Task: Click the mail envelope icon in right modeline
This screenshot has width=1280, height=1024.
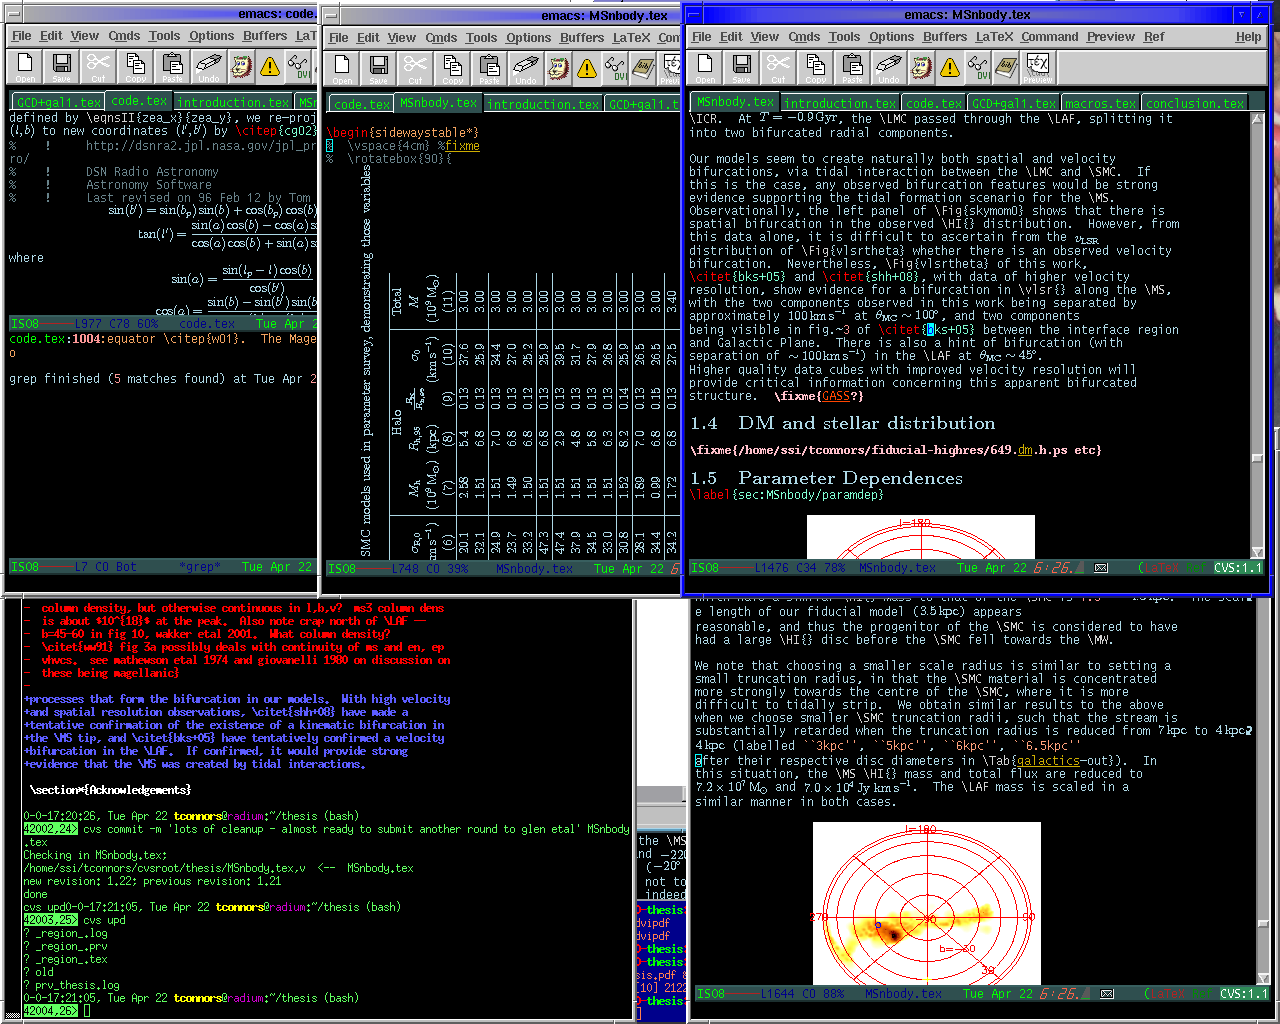Action: (x=1101, y=568)
